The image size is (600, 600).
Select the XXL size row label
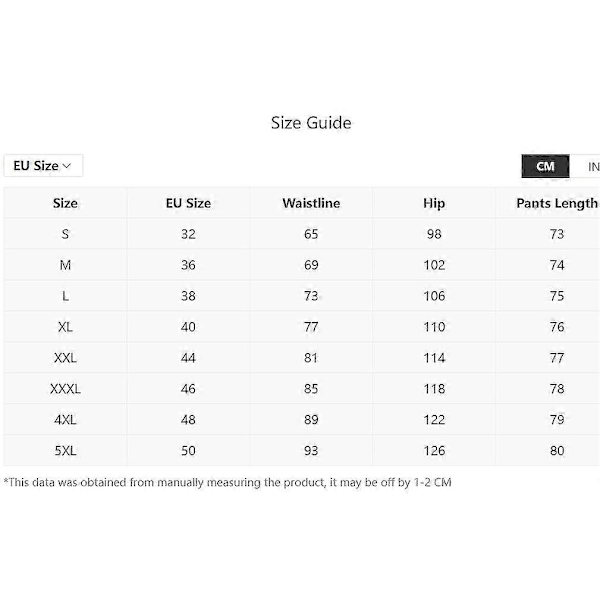pyautogui.click(x=65, y=358)
